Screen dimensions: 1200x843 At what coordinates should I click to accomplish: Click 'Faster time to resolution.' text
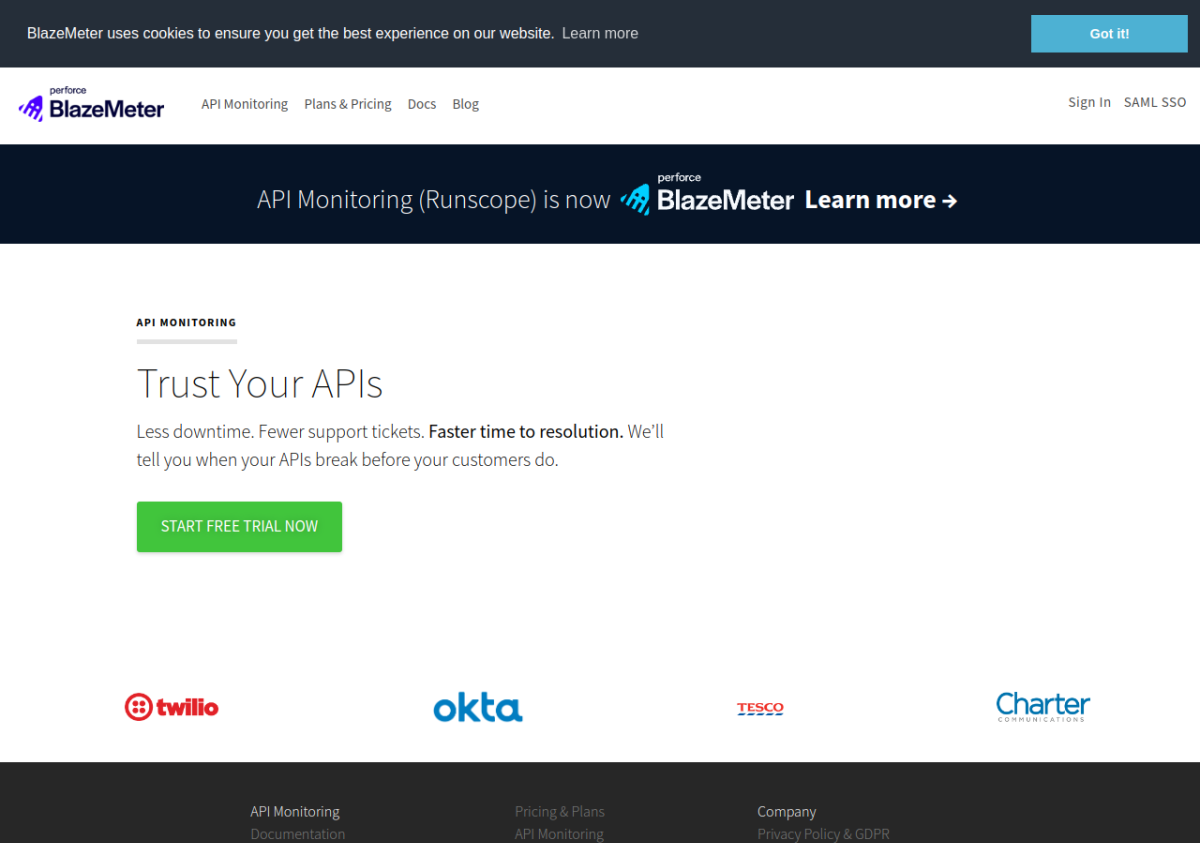click(x=526, y=432)
